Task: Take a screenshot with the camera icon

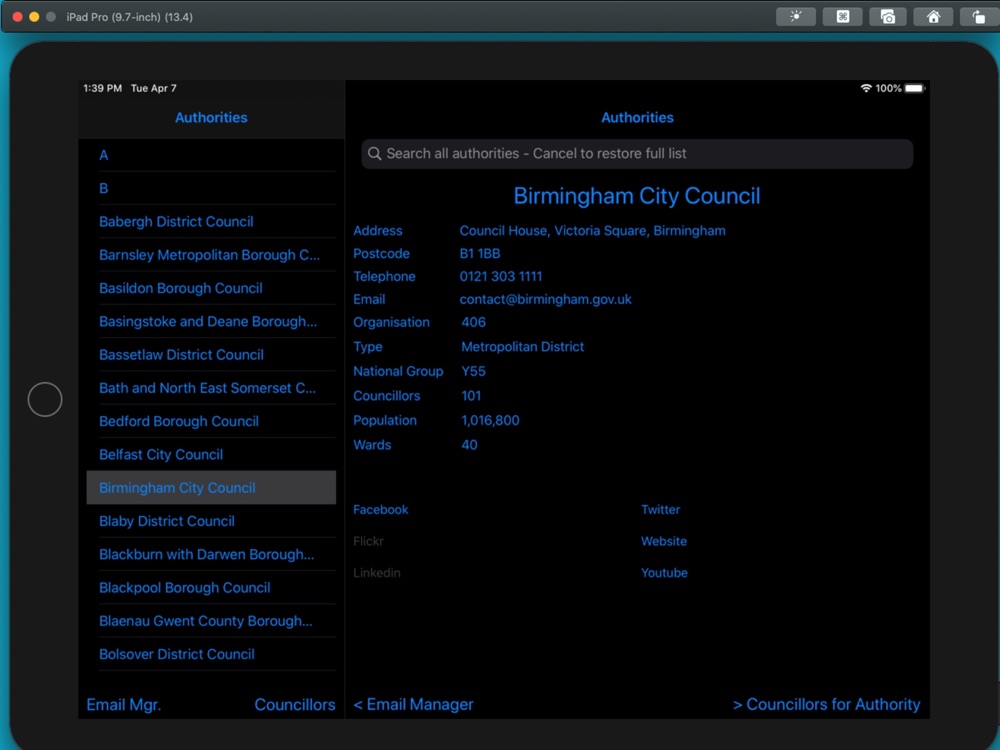Action: click(x=888, y=17)
